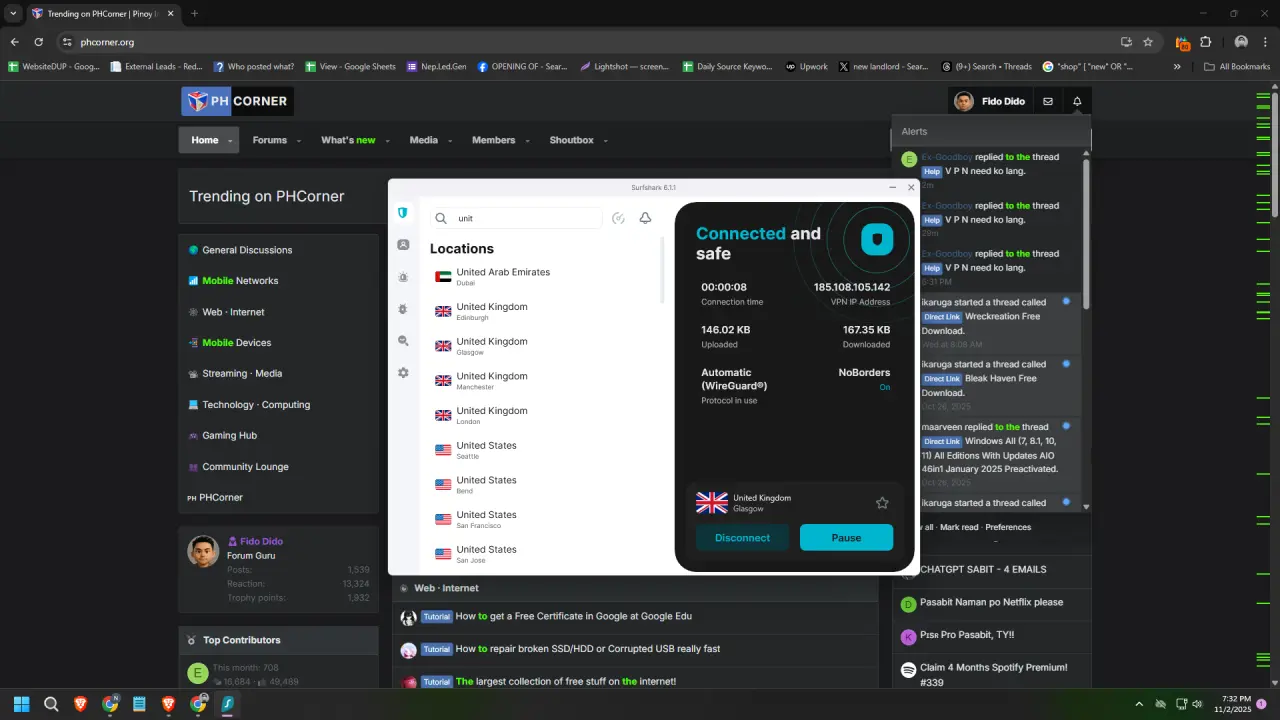Add Glasgow to favorites with star icon
This screenshot has width=1280, height=720.
882,503
